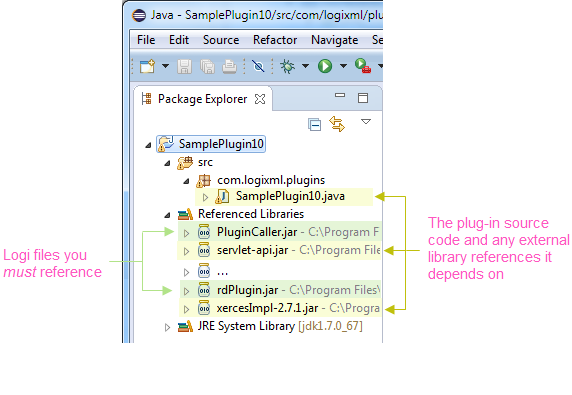Expand the JRE System Library node
Image resolution: width=572 pixels, height=395 pixels.
coord(167,327)
